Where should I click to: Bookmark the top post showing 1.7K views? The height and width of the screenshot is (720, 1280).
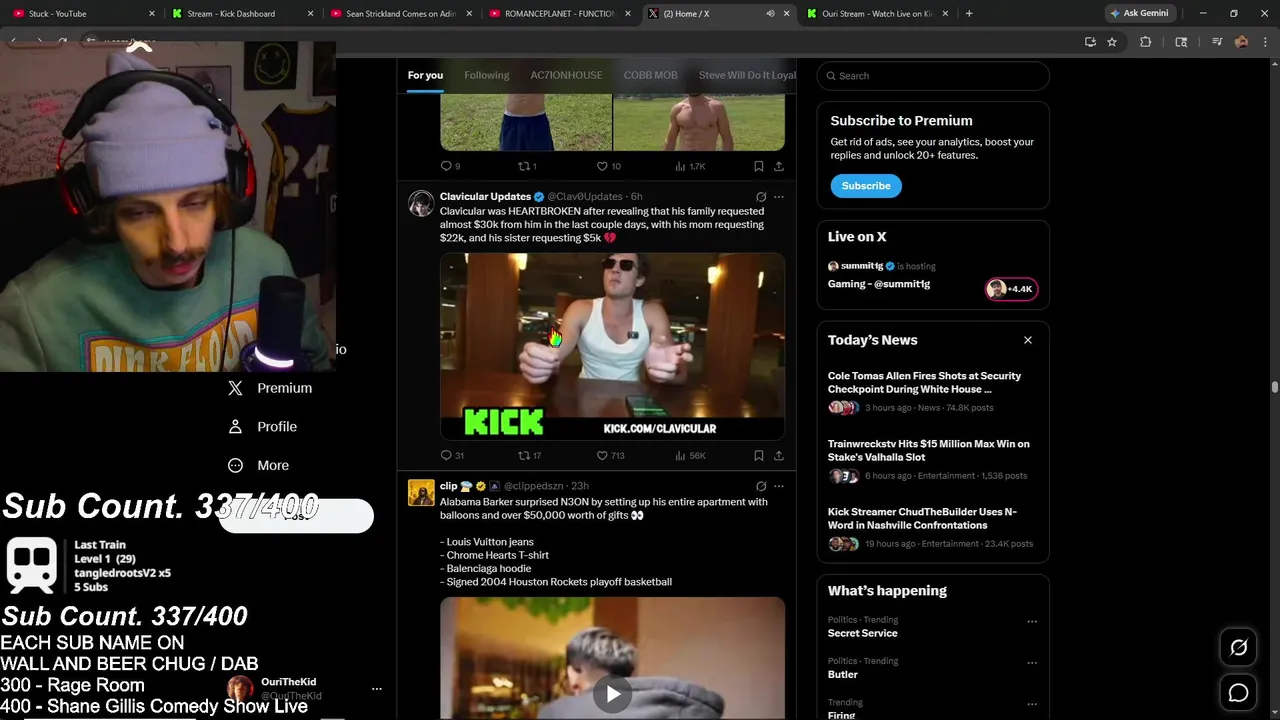point(759,166)
